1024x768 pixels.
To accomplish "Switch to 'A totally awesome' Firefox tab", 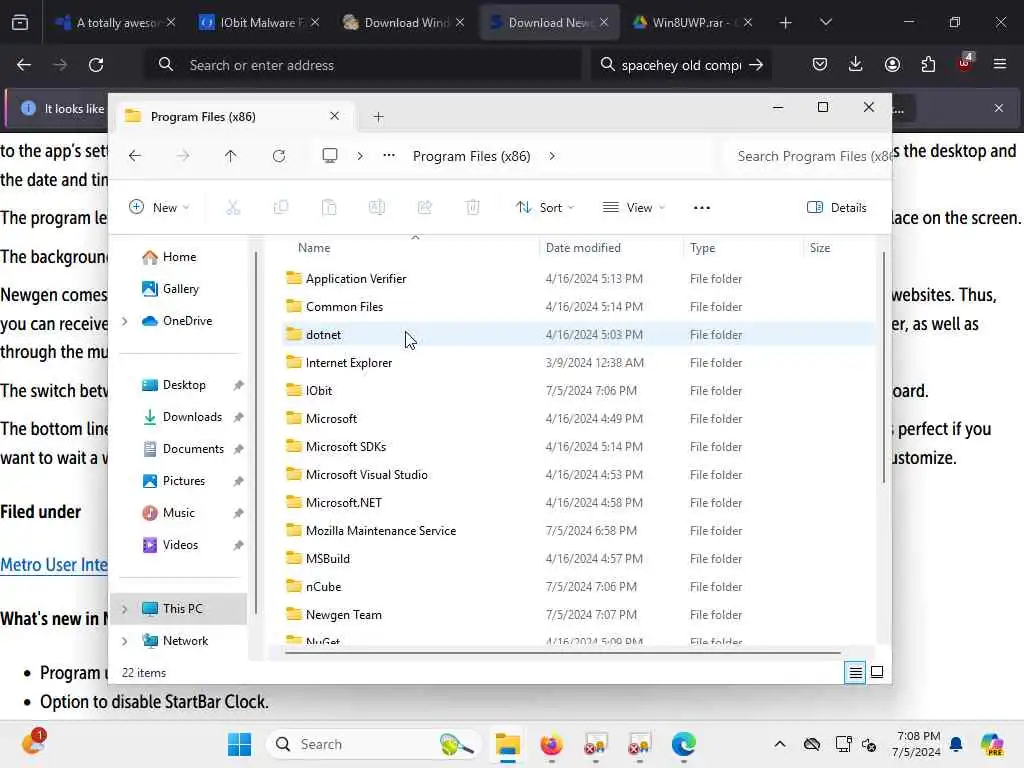I will tap(116, 22).
